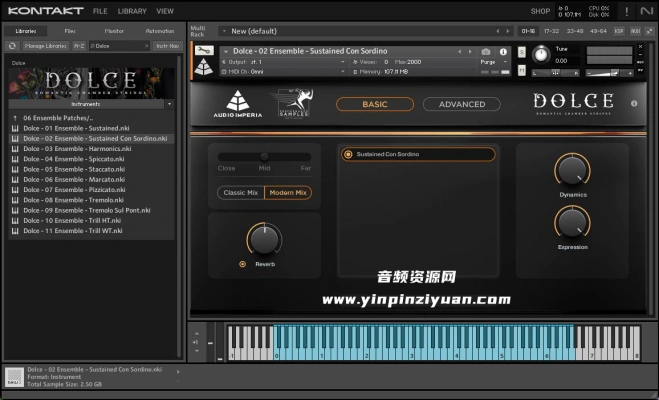Toggle the Reverb on/off button
Screen dimensions: 659x400
tap(243, 264)
